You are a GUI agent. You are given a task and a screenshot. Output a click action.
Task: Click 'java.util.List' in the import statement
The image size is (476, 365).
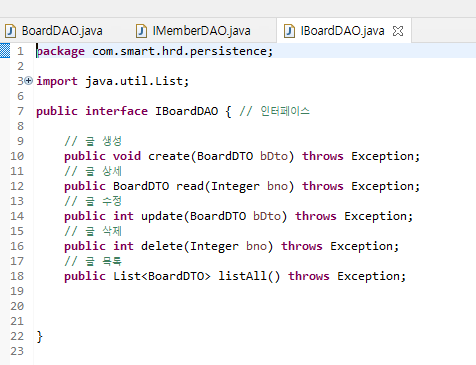click(134, 81)
